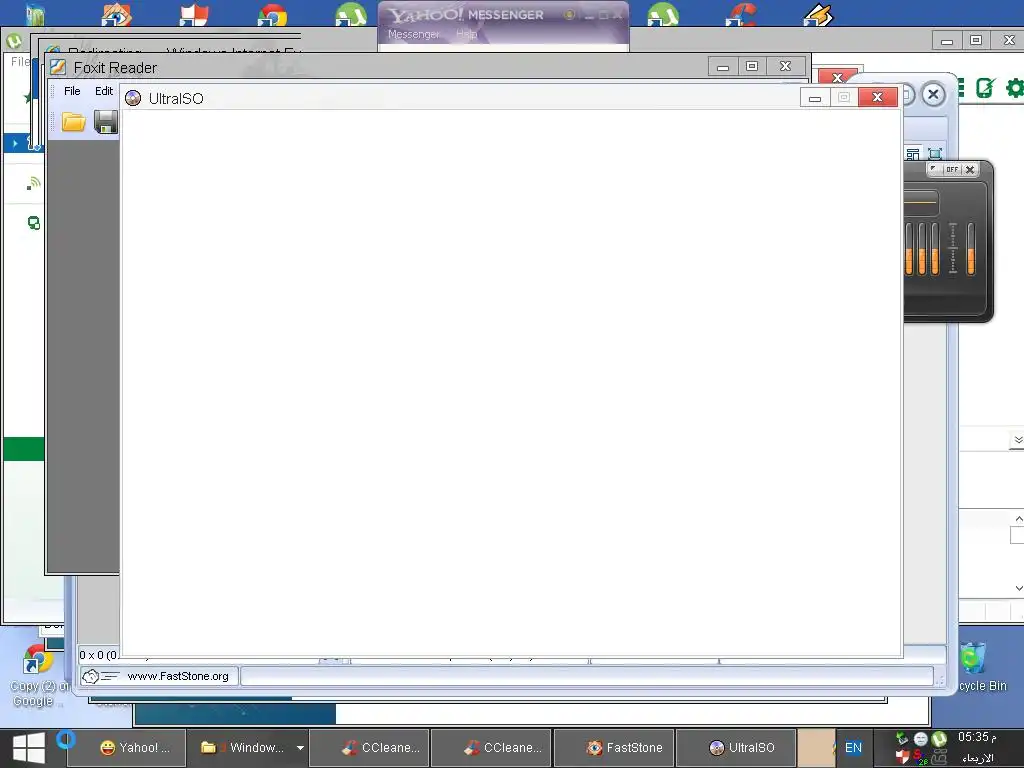
Task: Click the uTorrent title bar logo icon
Action: coord(14,41)
